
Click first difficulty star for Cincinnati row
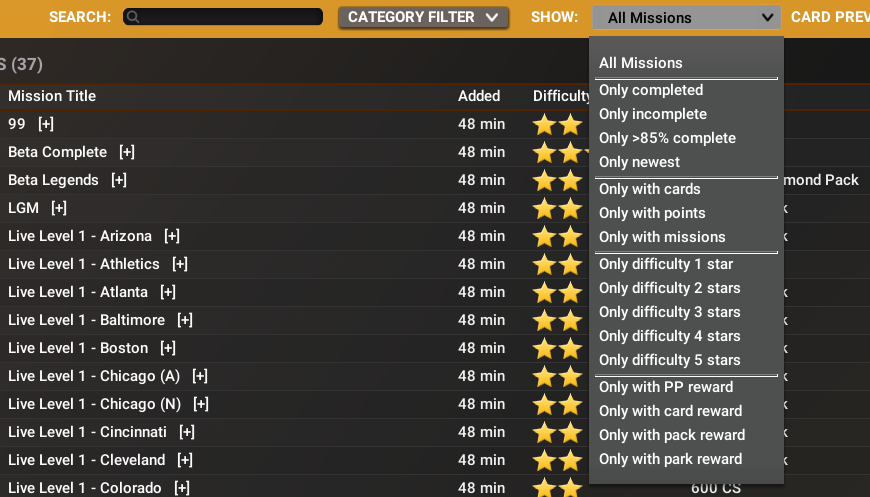(545, 433)
